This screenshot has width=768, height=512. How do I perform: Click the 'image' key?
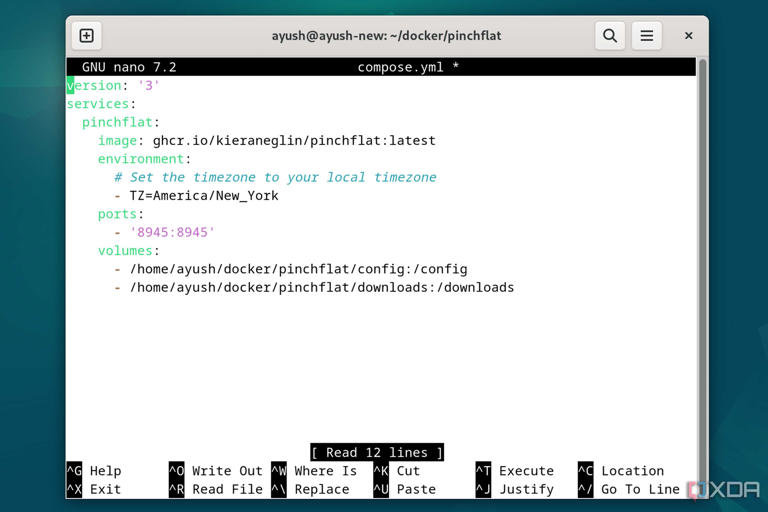117,141
